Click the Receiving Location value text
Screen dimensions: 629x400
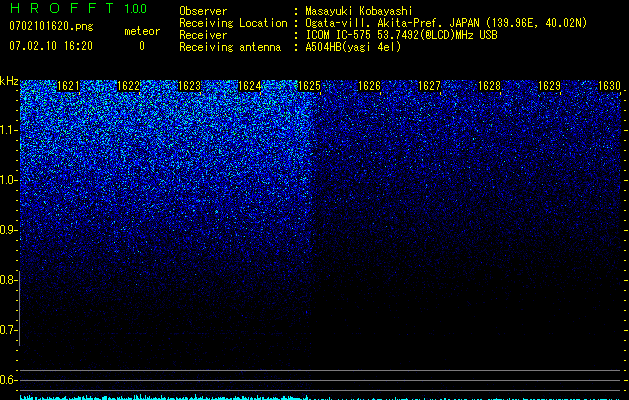coord(446,23)
